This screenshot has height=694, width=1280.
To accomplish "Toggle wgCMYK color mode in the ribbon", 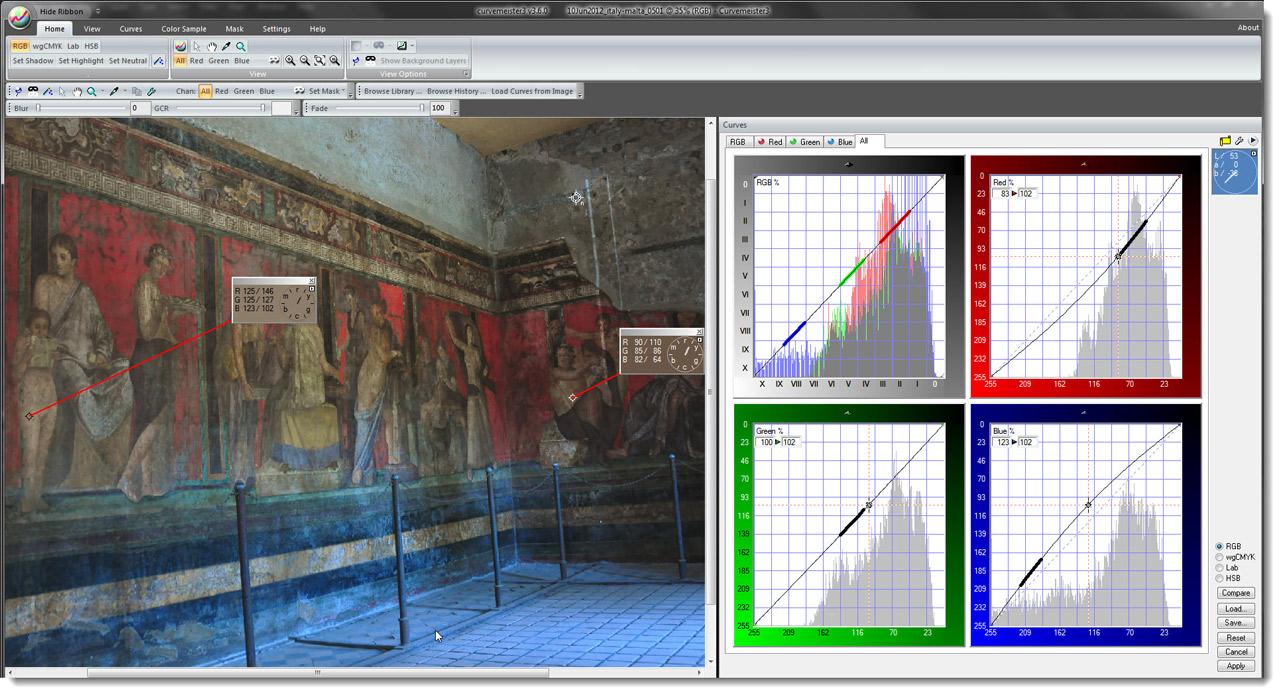I will click(x=47, y=46).
